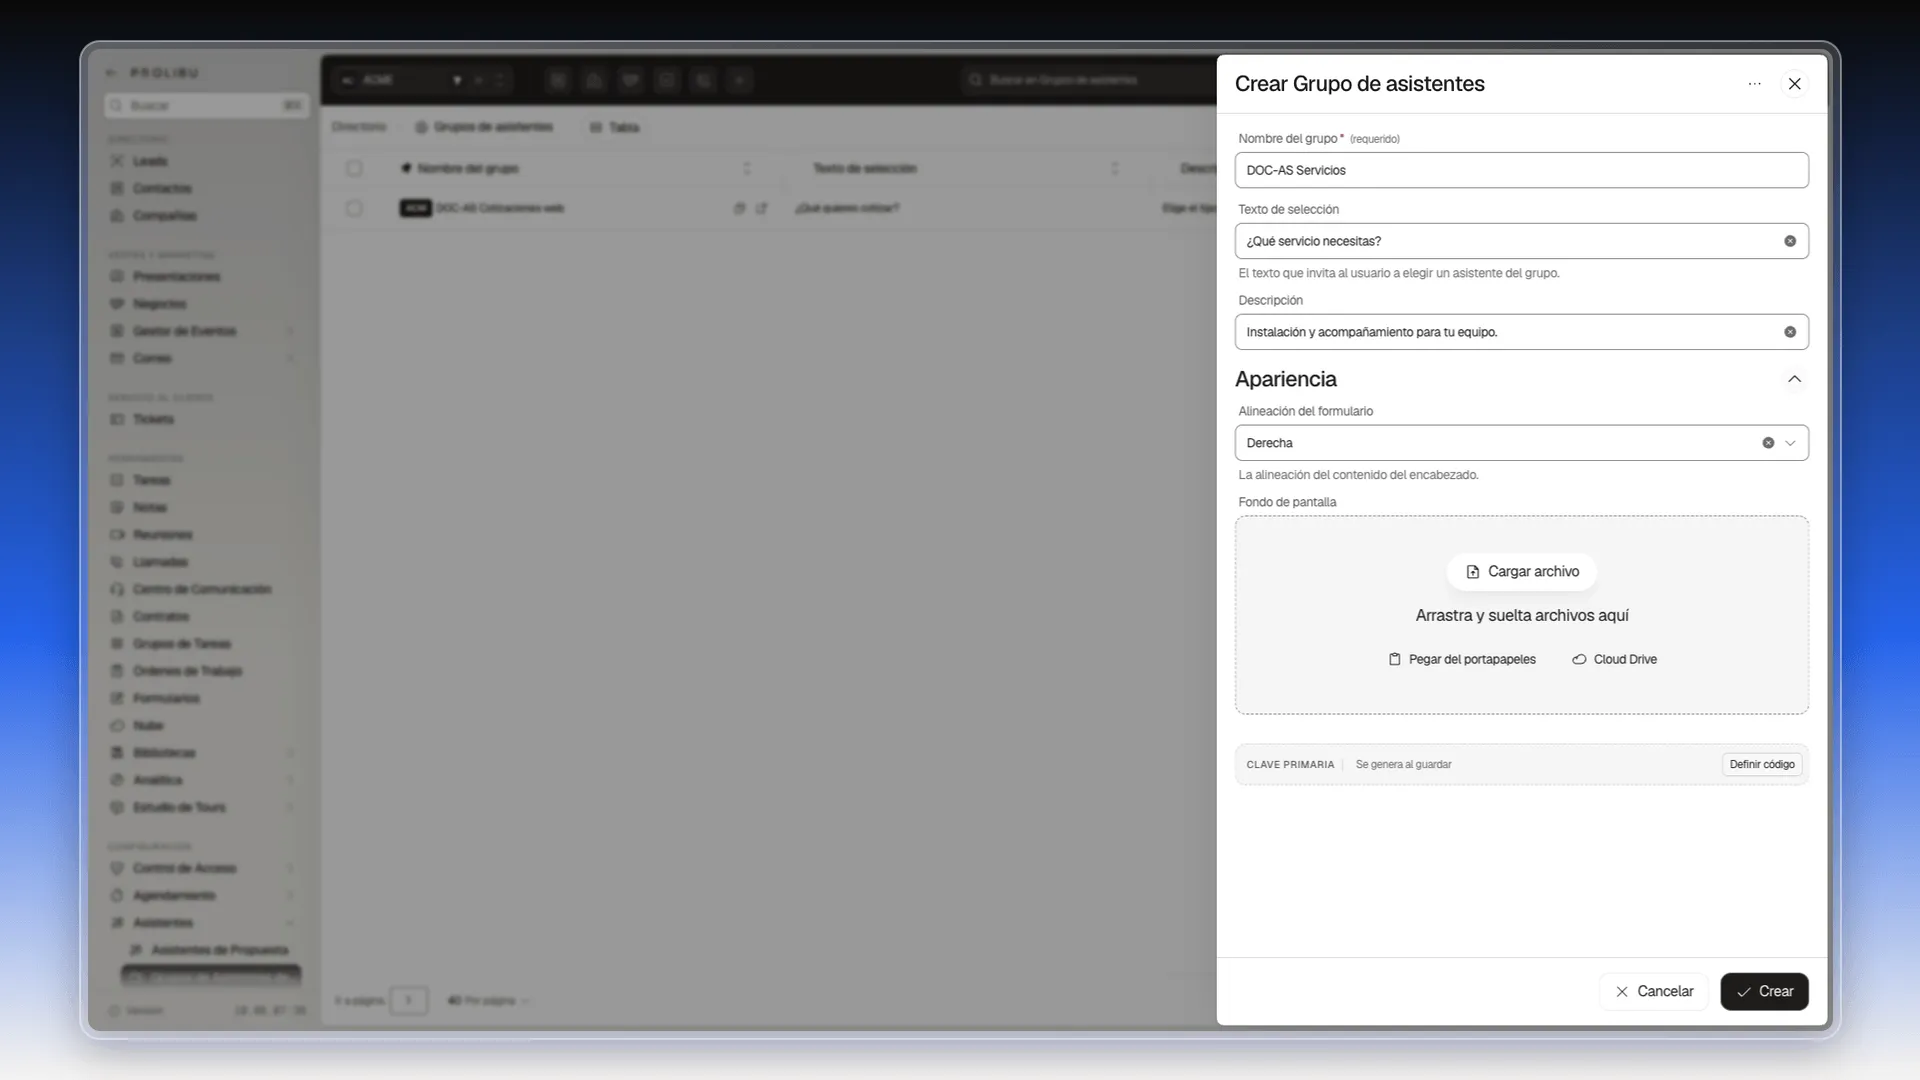Click the sidebar Buscar search field

coord(206,105)
